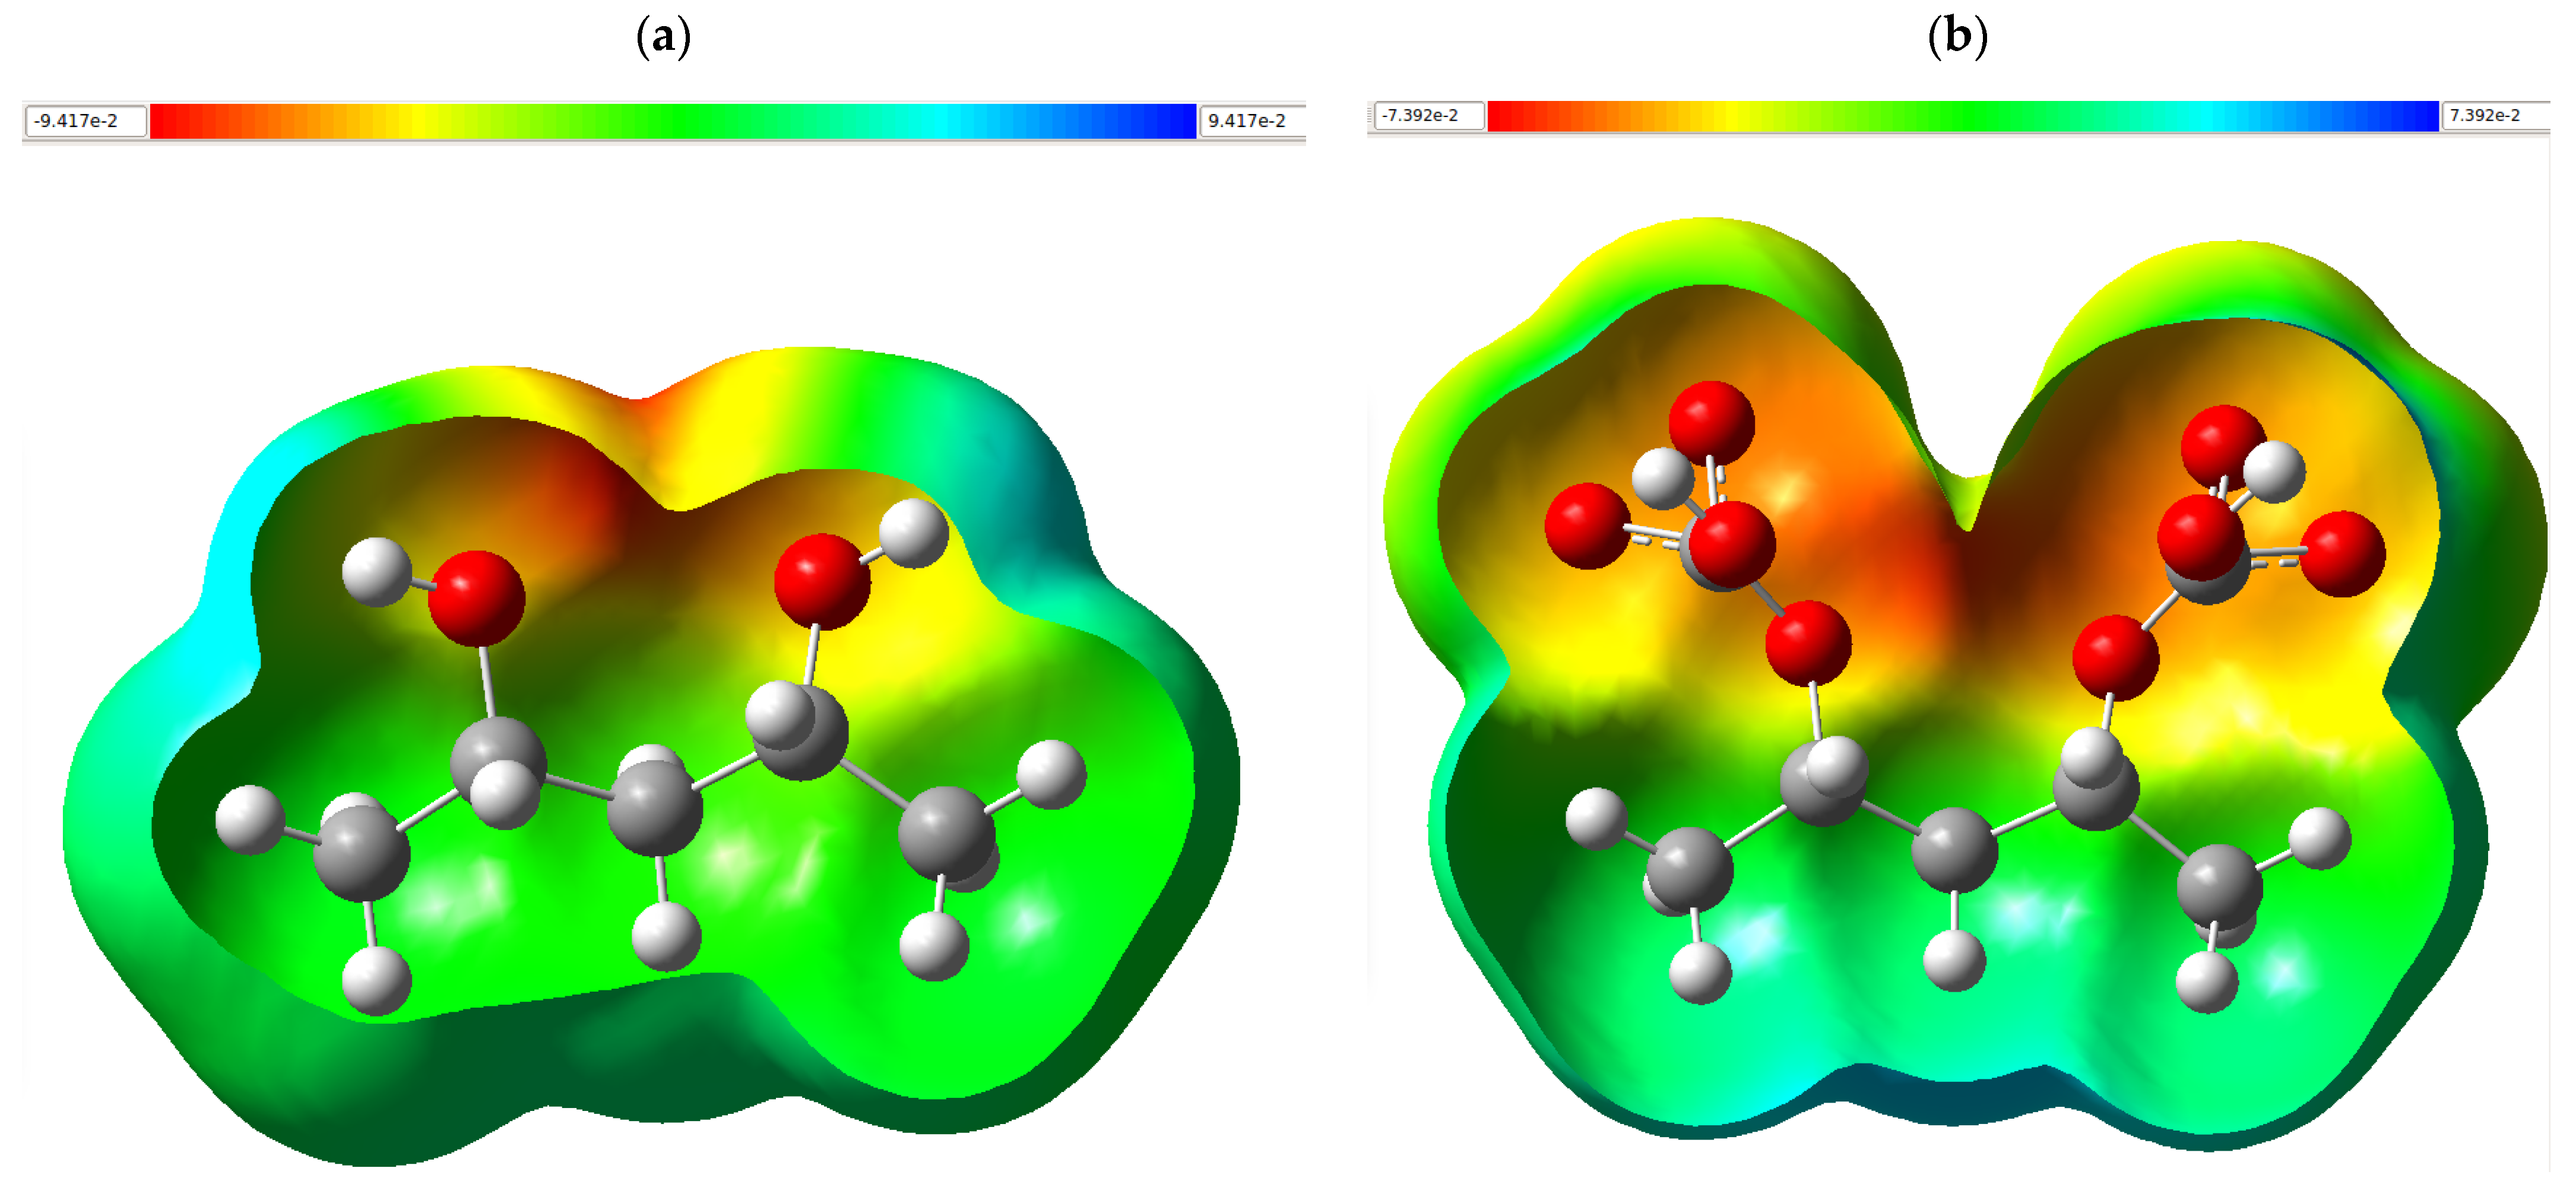Select right hydroxyl oxygen atom in panel (a)
The height and width of the screenshot is (1203, 2576).
click(x=822, y=581)
